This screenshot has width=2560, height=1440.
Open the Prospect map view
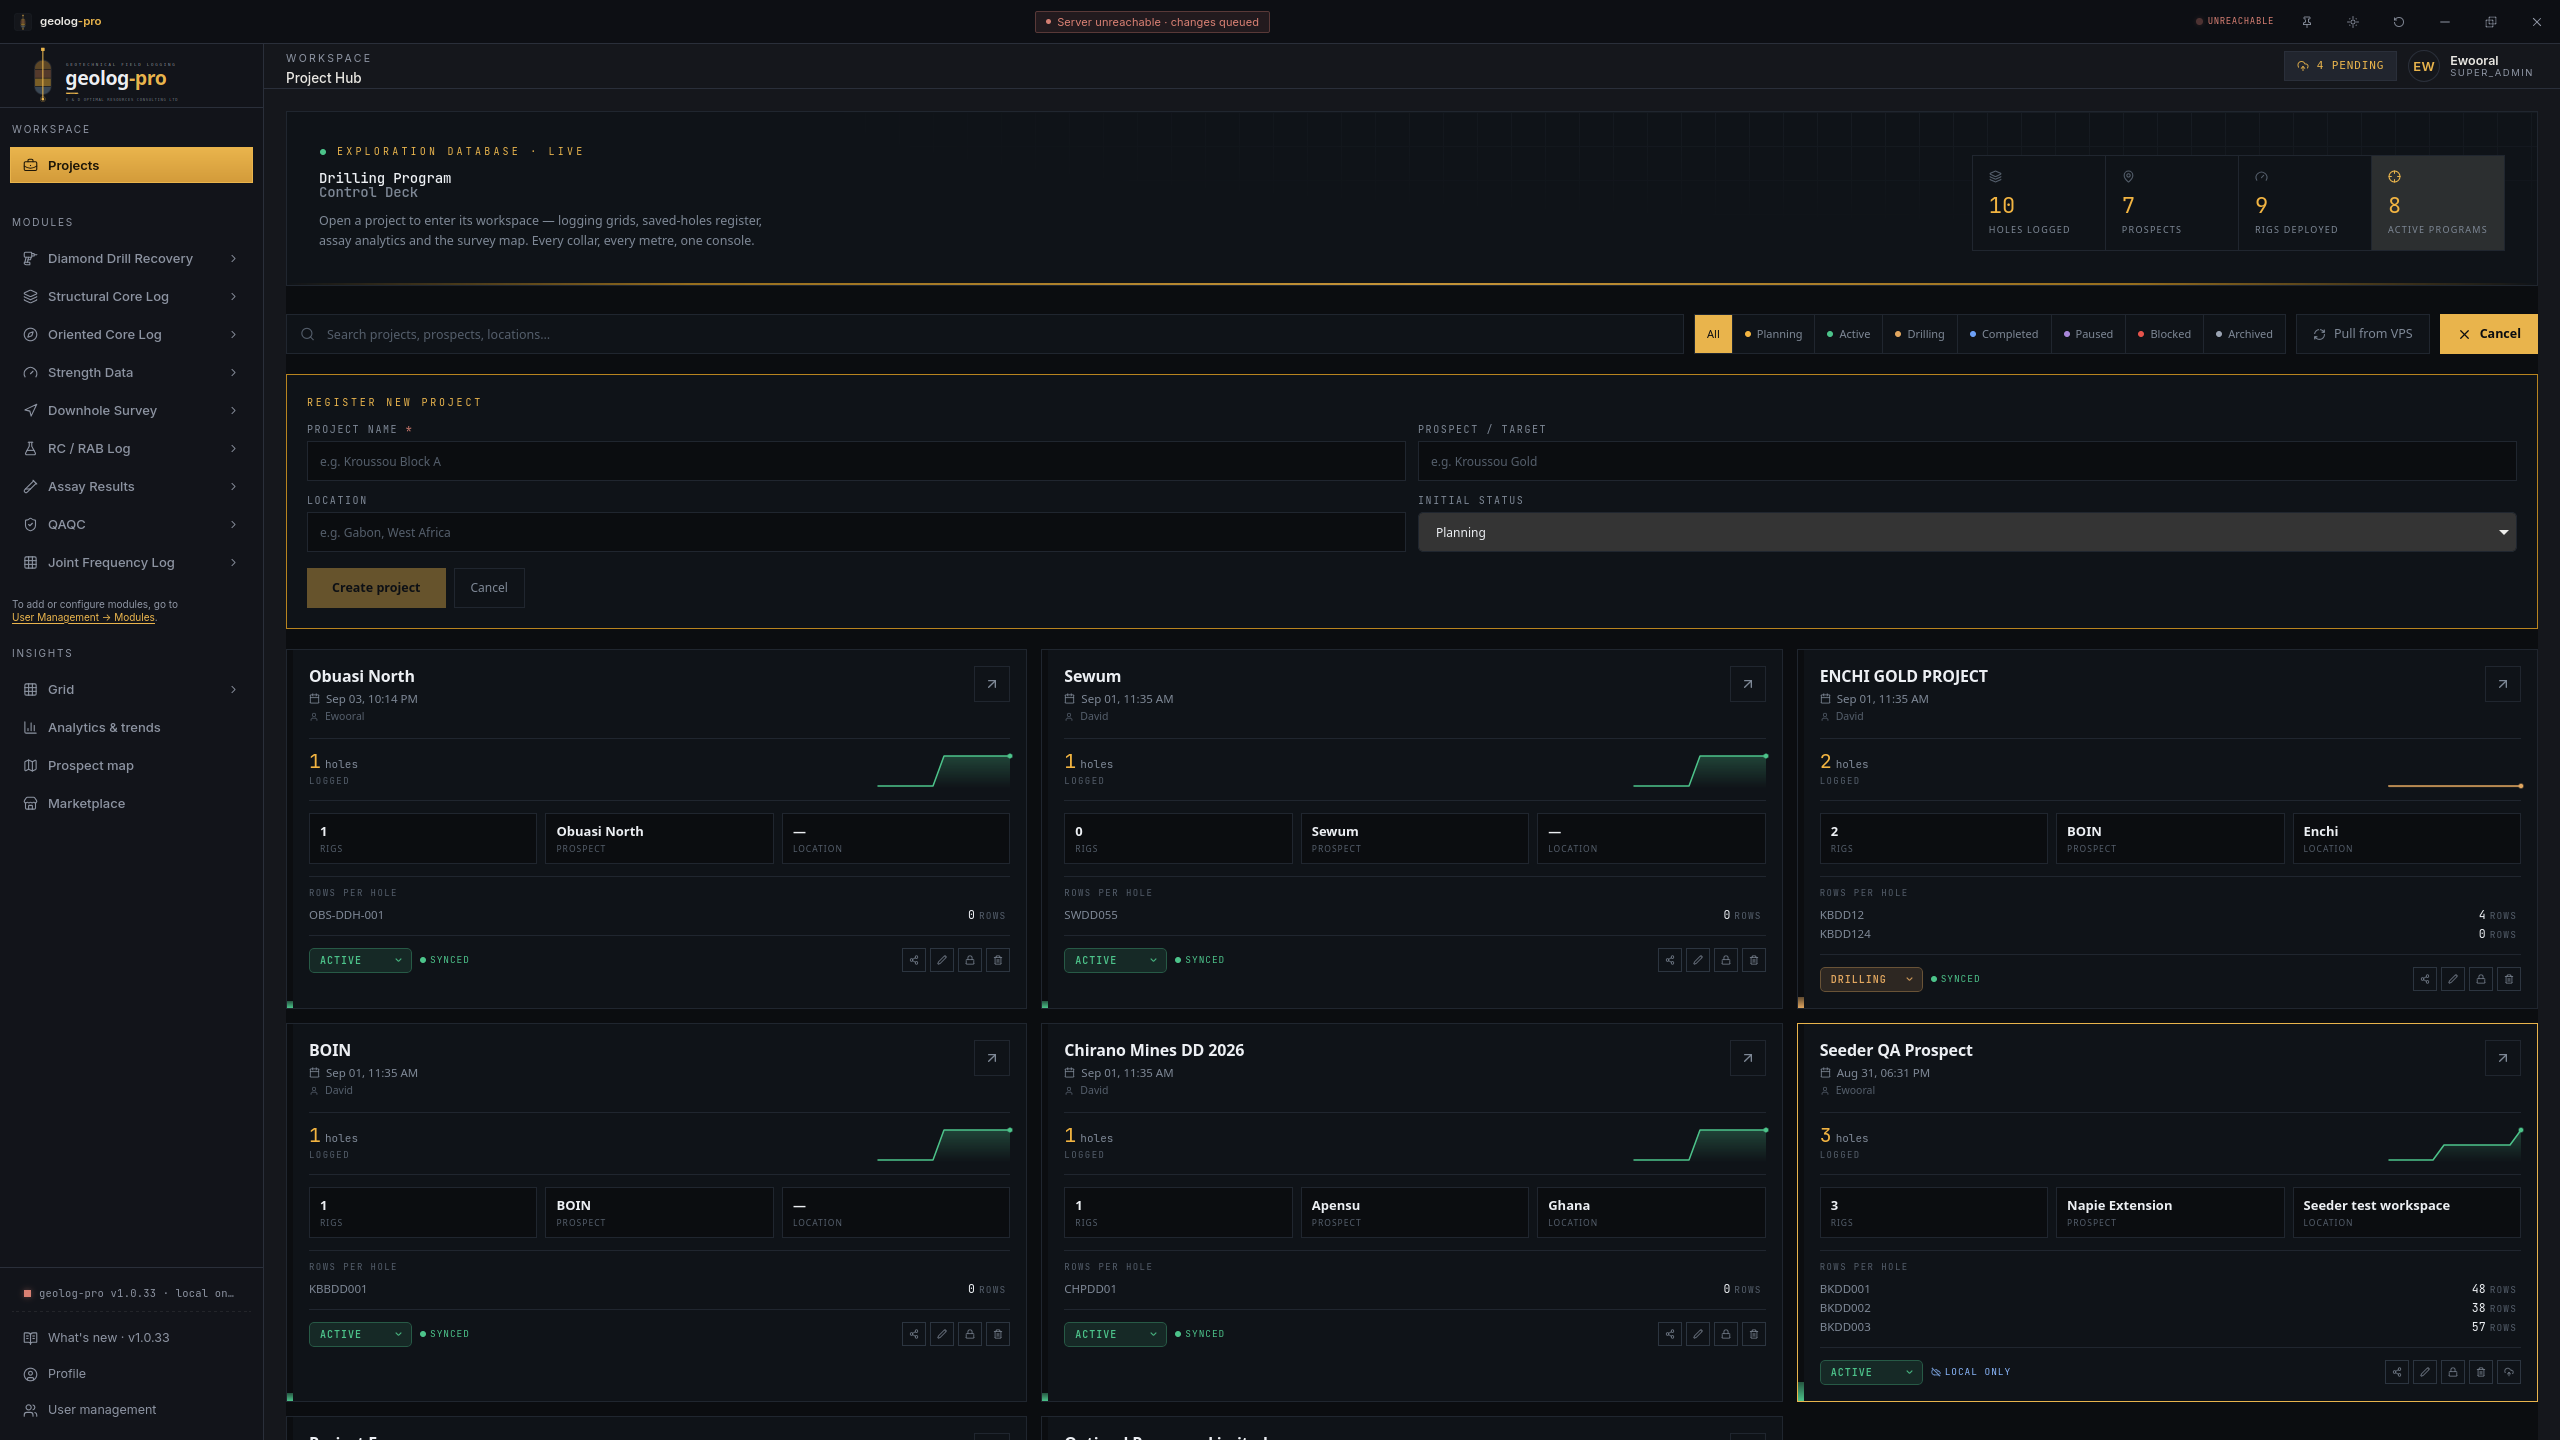pyautogui.click(x=131, y=765)
